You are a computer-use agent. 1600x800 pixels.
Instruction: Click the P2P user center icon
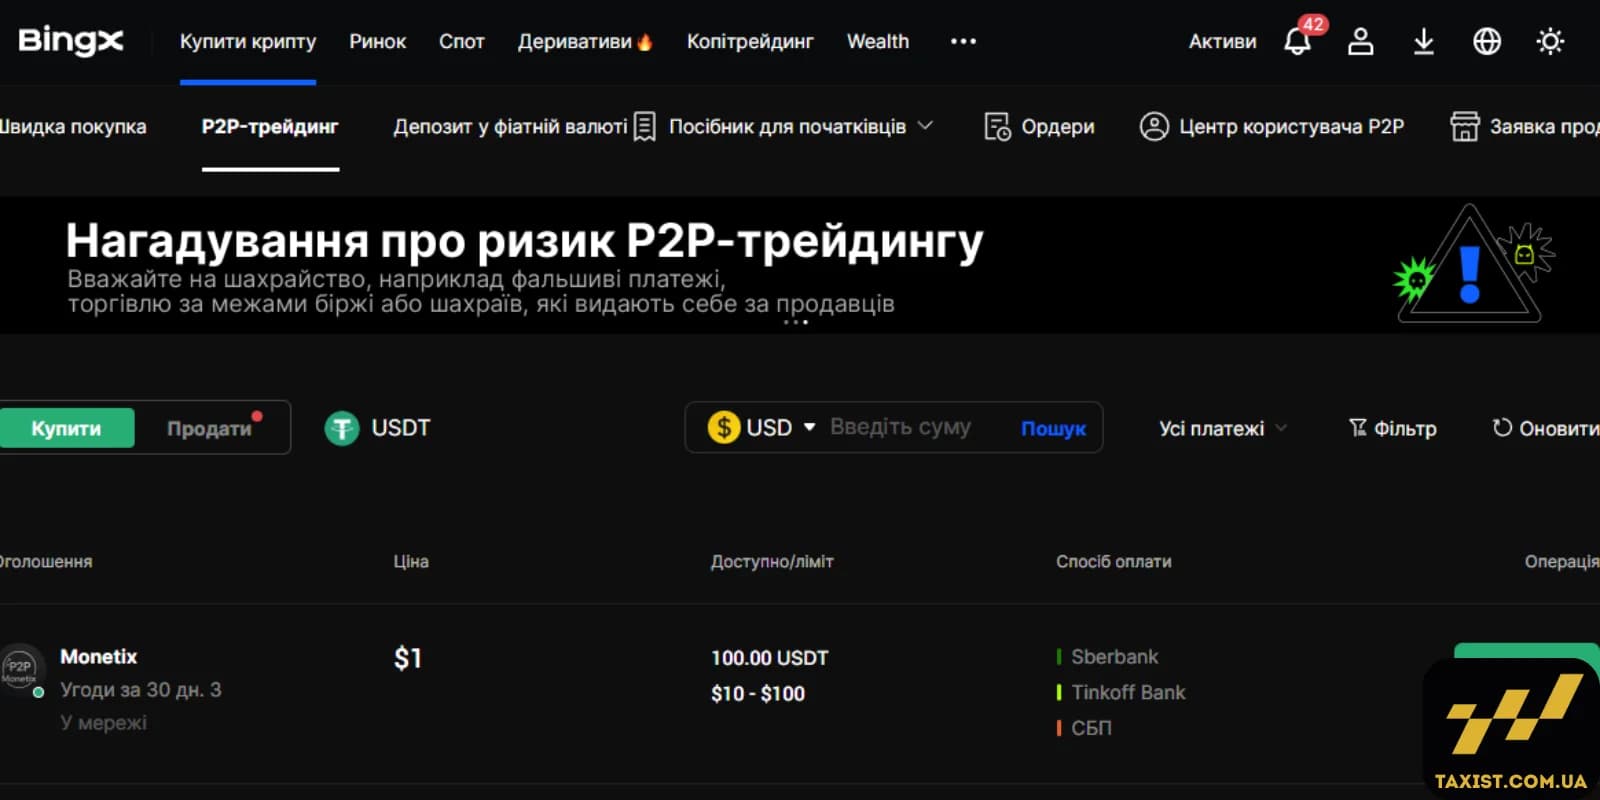pyautogui.click(x=1154, y=127)
